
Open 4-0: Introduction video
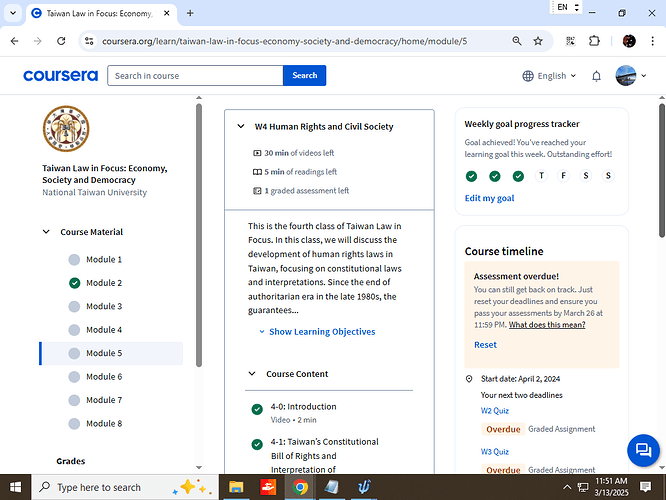[x=303, y=407]
